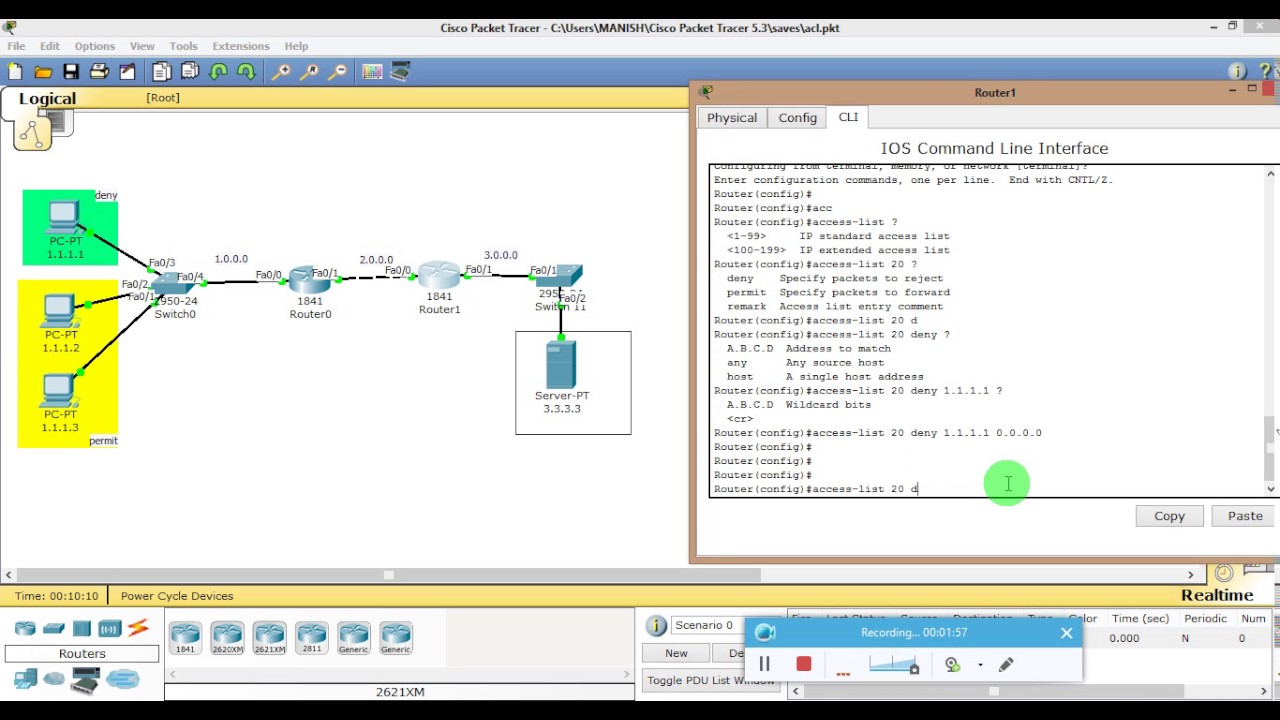Select the CLI tab in Router1
The image size is (1280, 720).
(848, 117)
